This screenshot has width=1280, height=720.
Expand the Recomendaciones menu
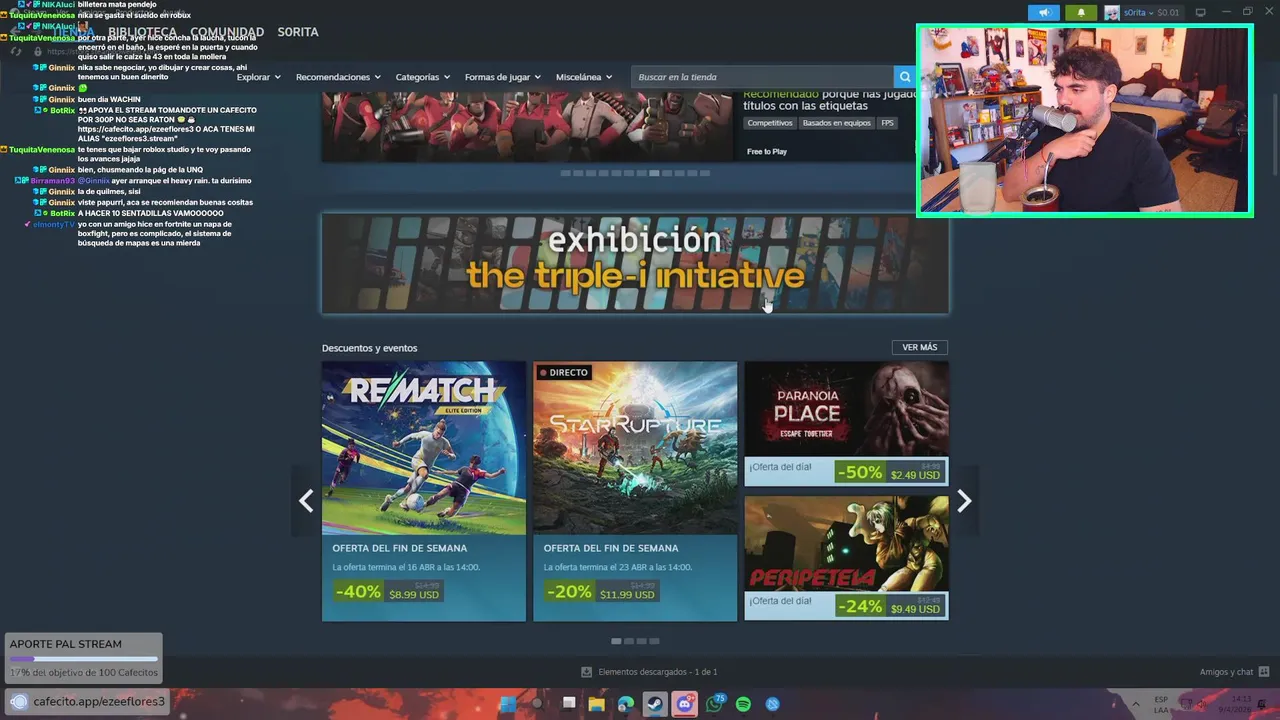[x=338, y=77]
